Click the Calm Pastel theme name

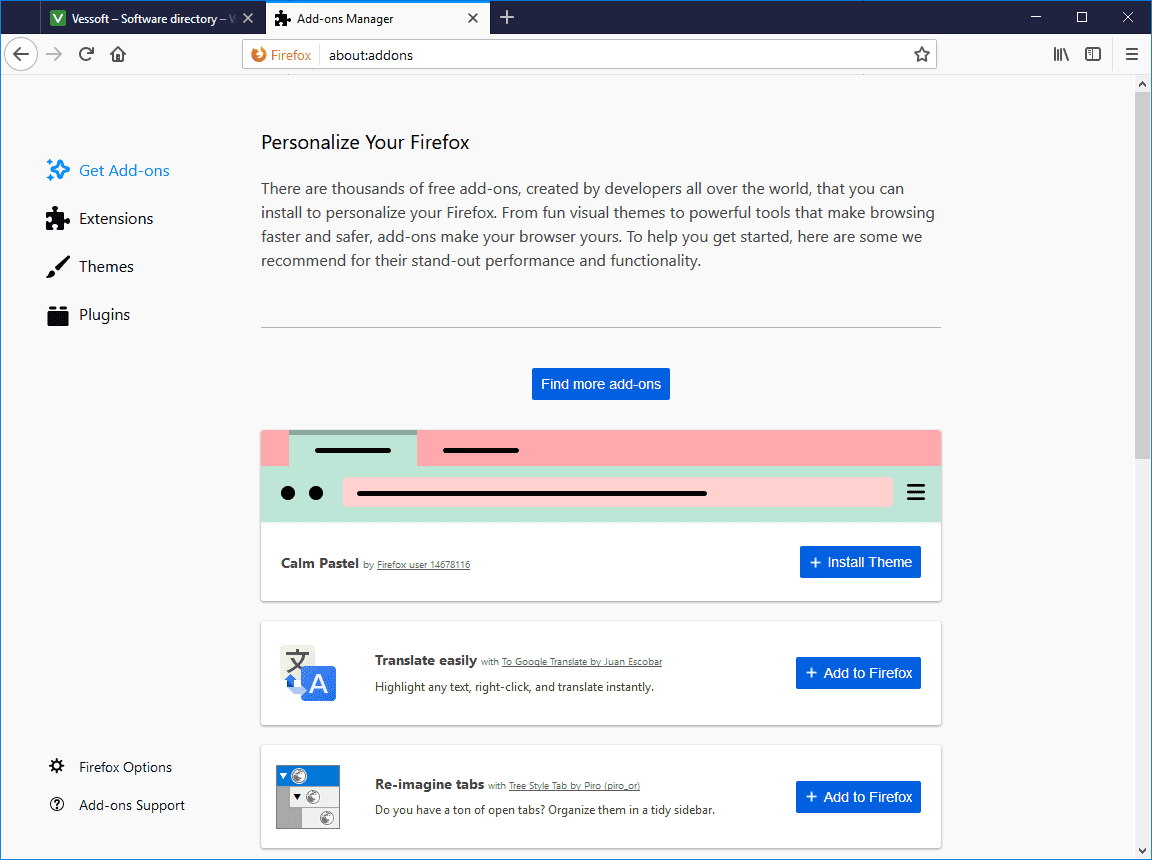point(320,563)
